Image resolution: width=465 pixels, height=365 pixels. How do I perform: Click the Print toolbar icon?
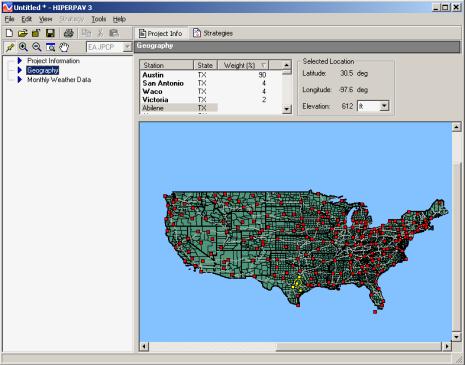pyautogui.click(x=69, y=33)
